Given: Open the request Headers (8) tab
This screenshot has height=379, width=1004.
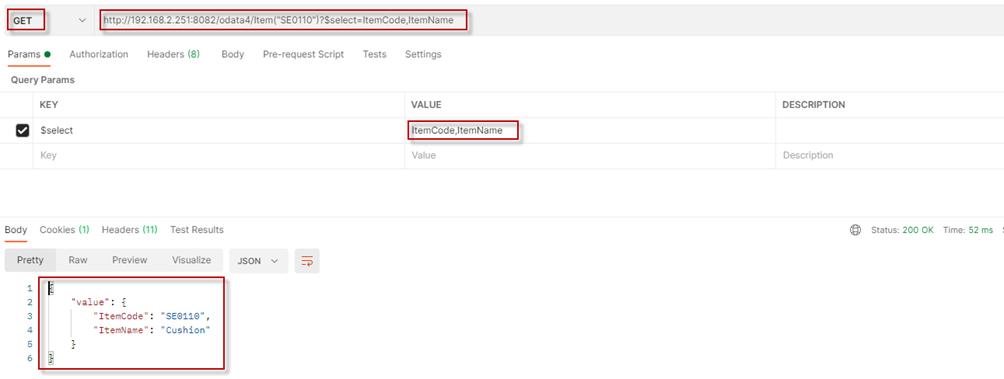Looking at the screenshot, I should [174, 54].
